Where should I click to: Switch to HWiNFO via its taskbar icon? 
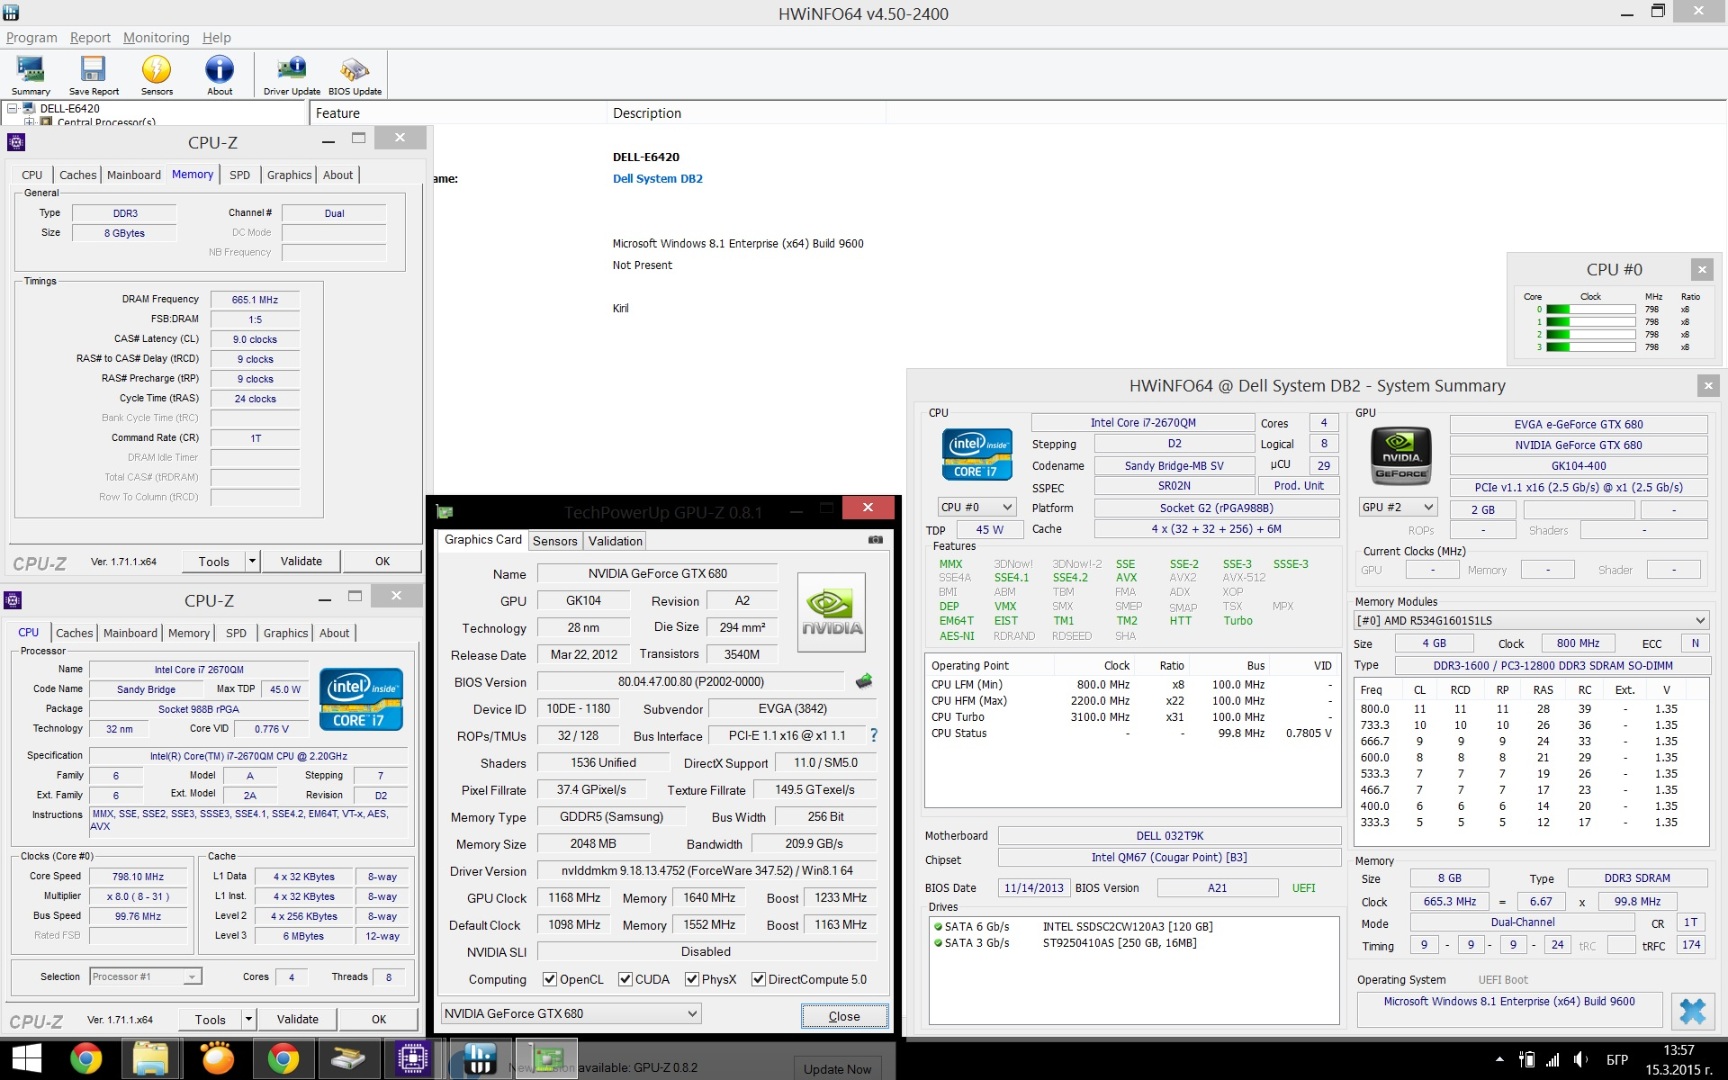(x=480, y=1058)
